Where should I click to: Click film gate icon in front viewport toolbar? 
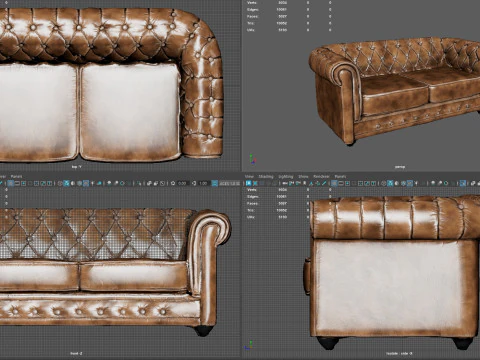[x=17, y=183]
